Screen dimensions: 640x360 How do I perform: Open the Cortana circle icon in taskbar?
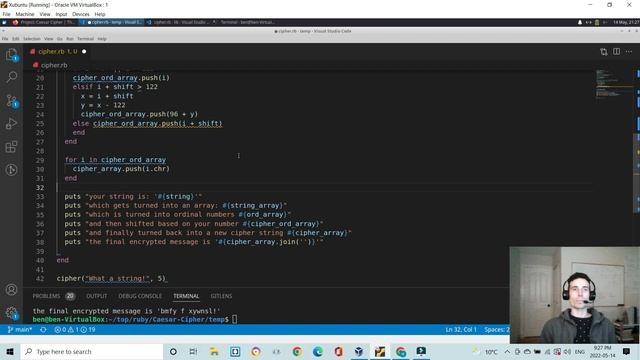coord(173,351)
